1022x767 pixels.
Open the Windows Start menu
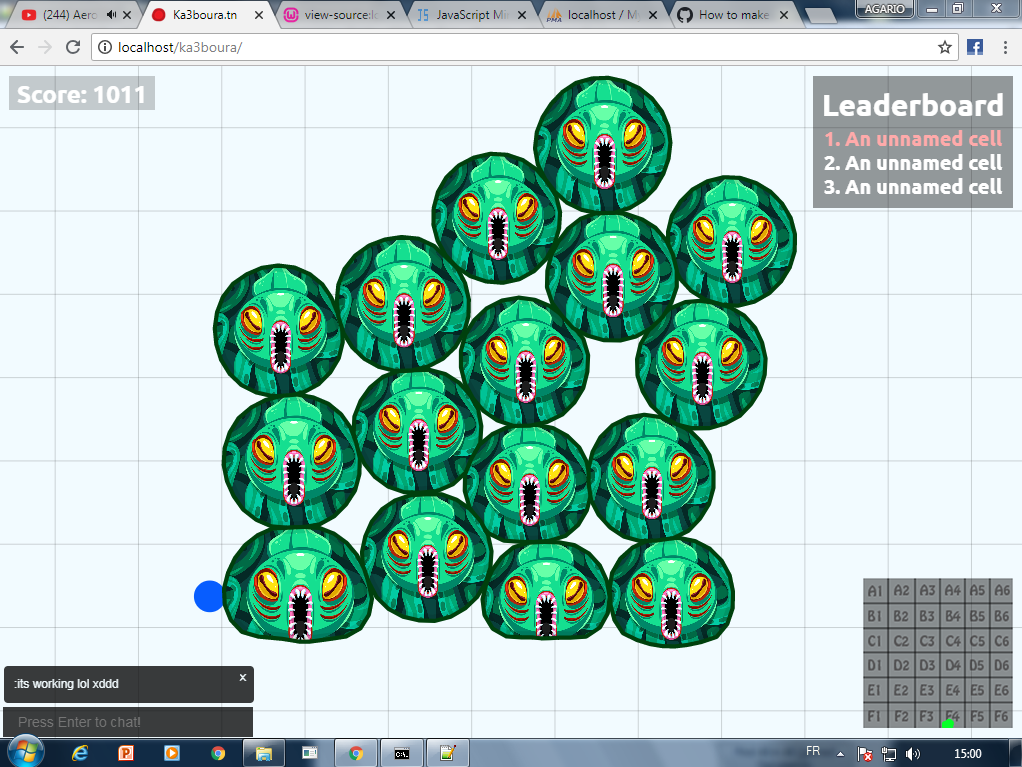click(25, 753)
